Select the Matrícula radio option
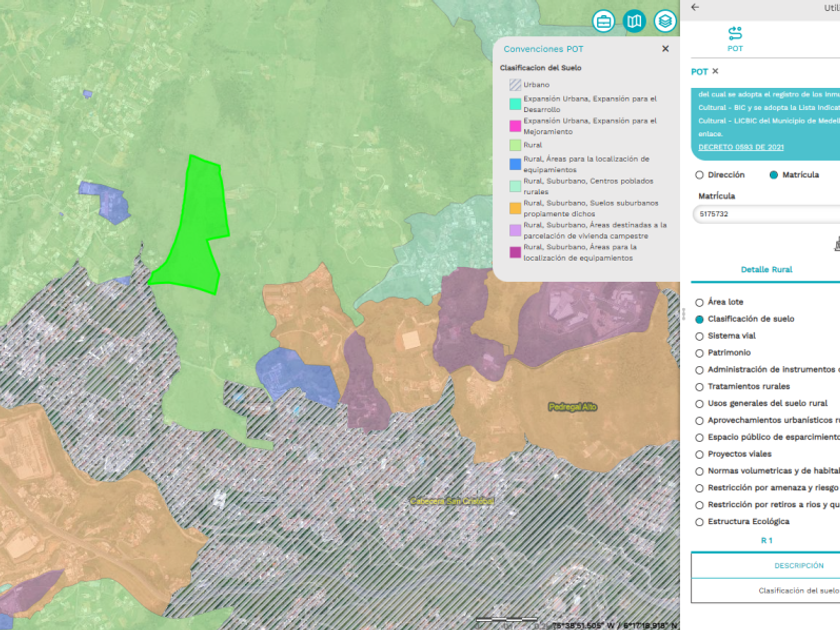This screenshot has height=630, width=840. coord(774,175)
